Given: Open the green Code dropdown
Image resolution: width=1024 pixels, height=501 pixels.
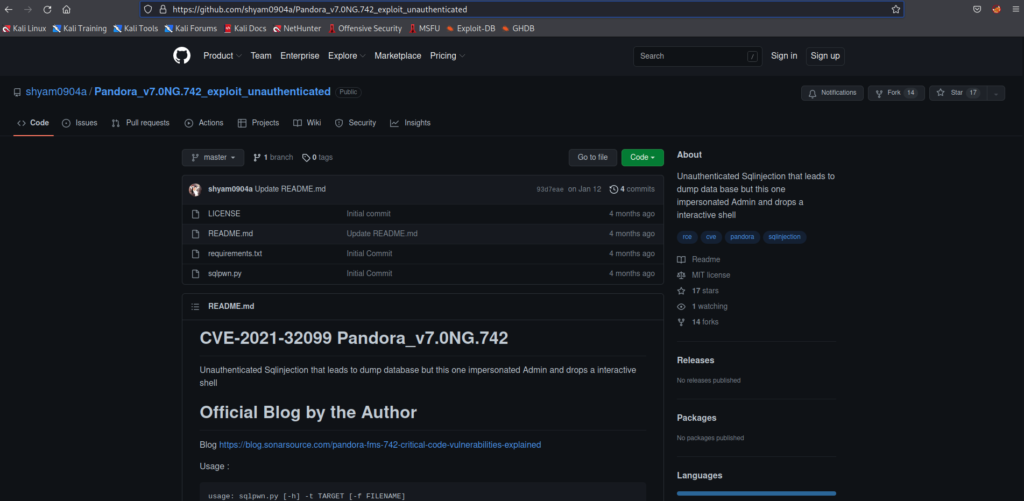Looking at the screenshot, I should click(642, 157).
